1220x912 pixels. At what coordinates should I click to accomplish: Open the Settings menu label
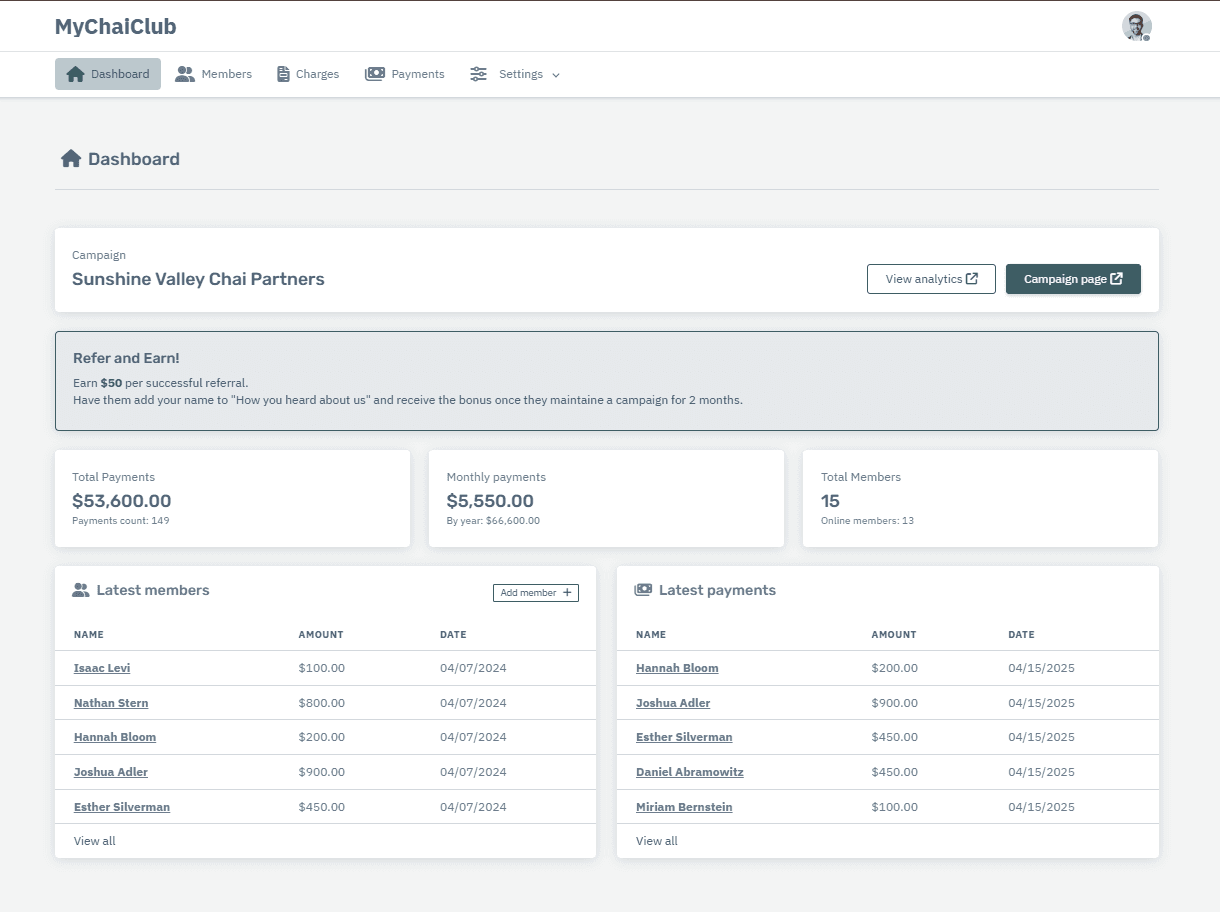(x=521, y=74)
